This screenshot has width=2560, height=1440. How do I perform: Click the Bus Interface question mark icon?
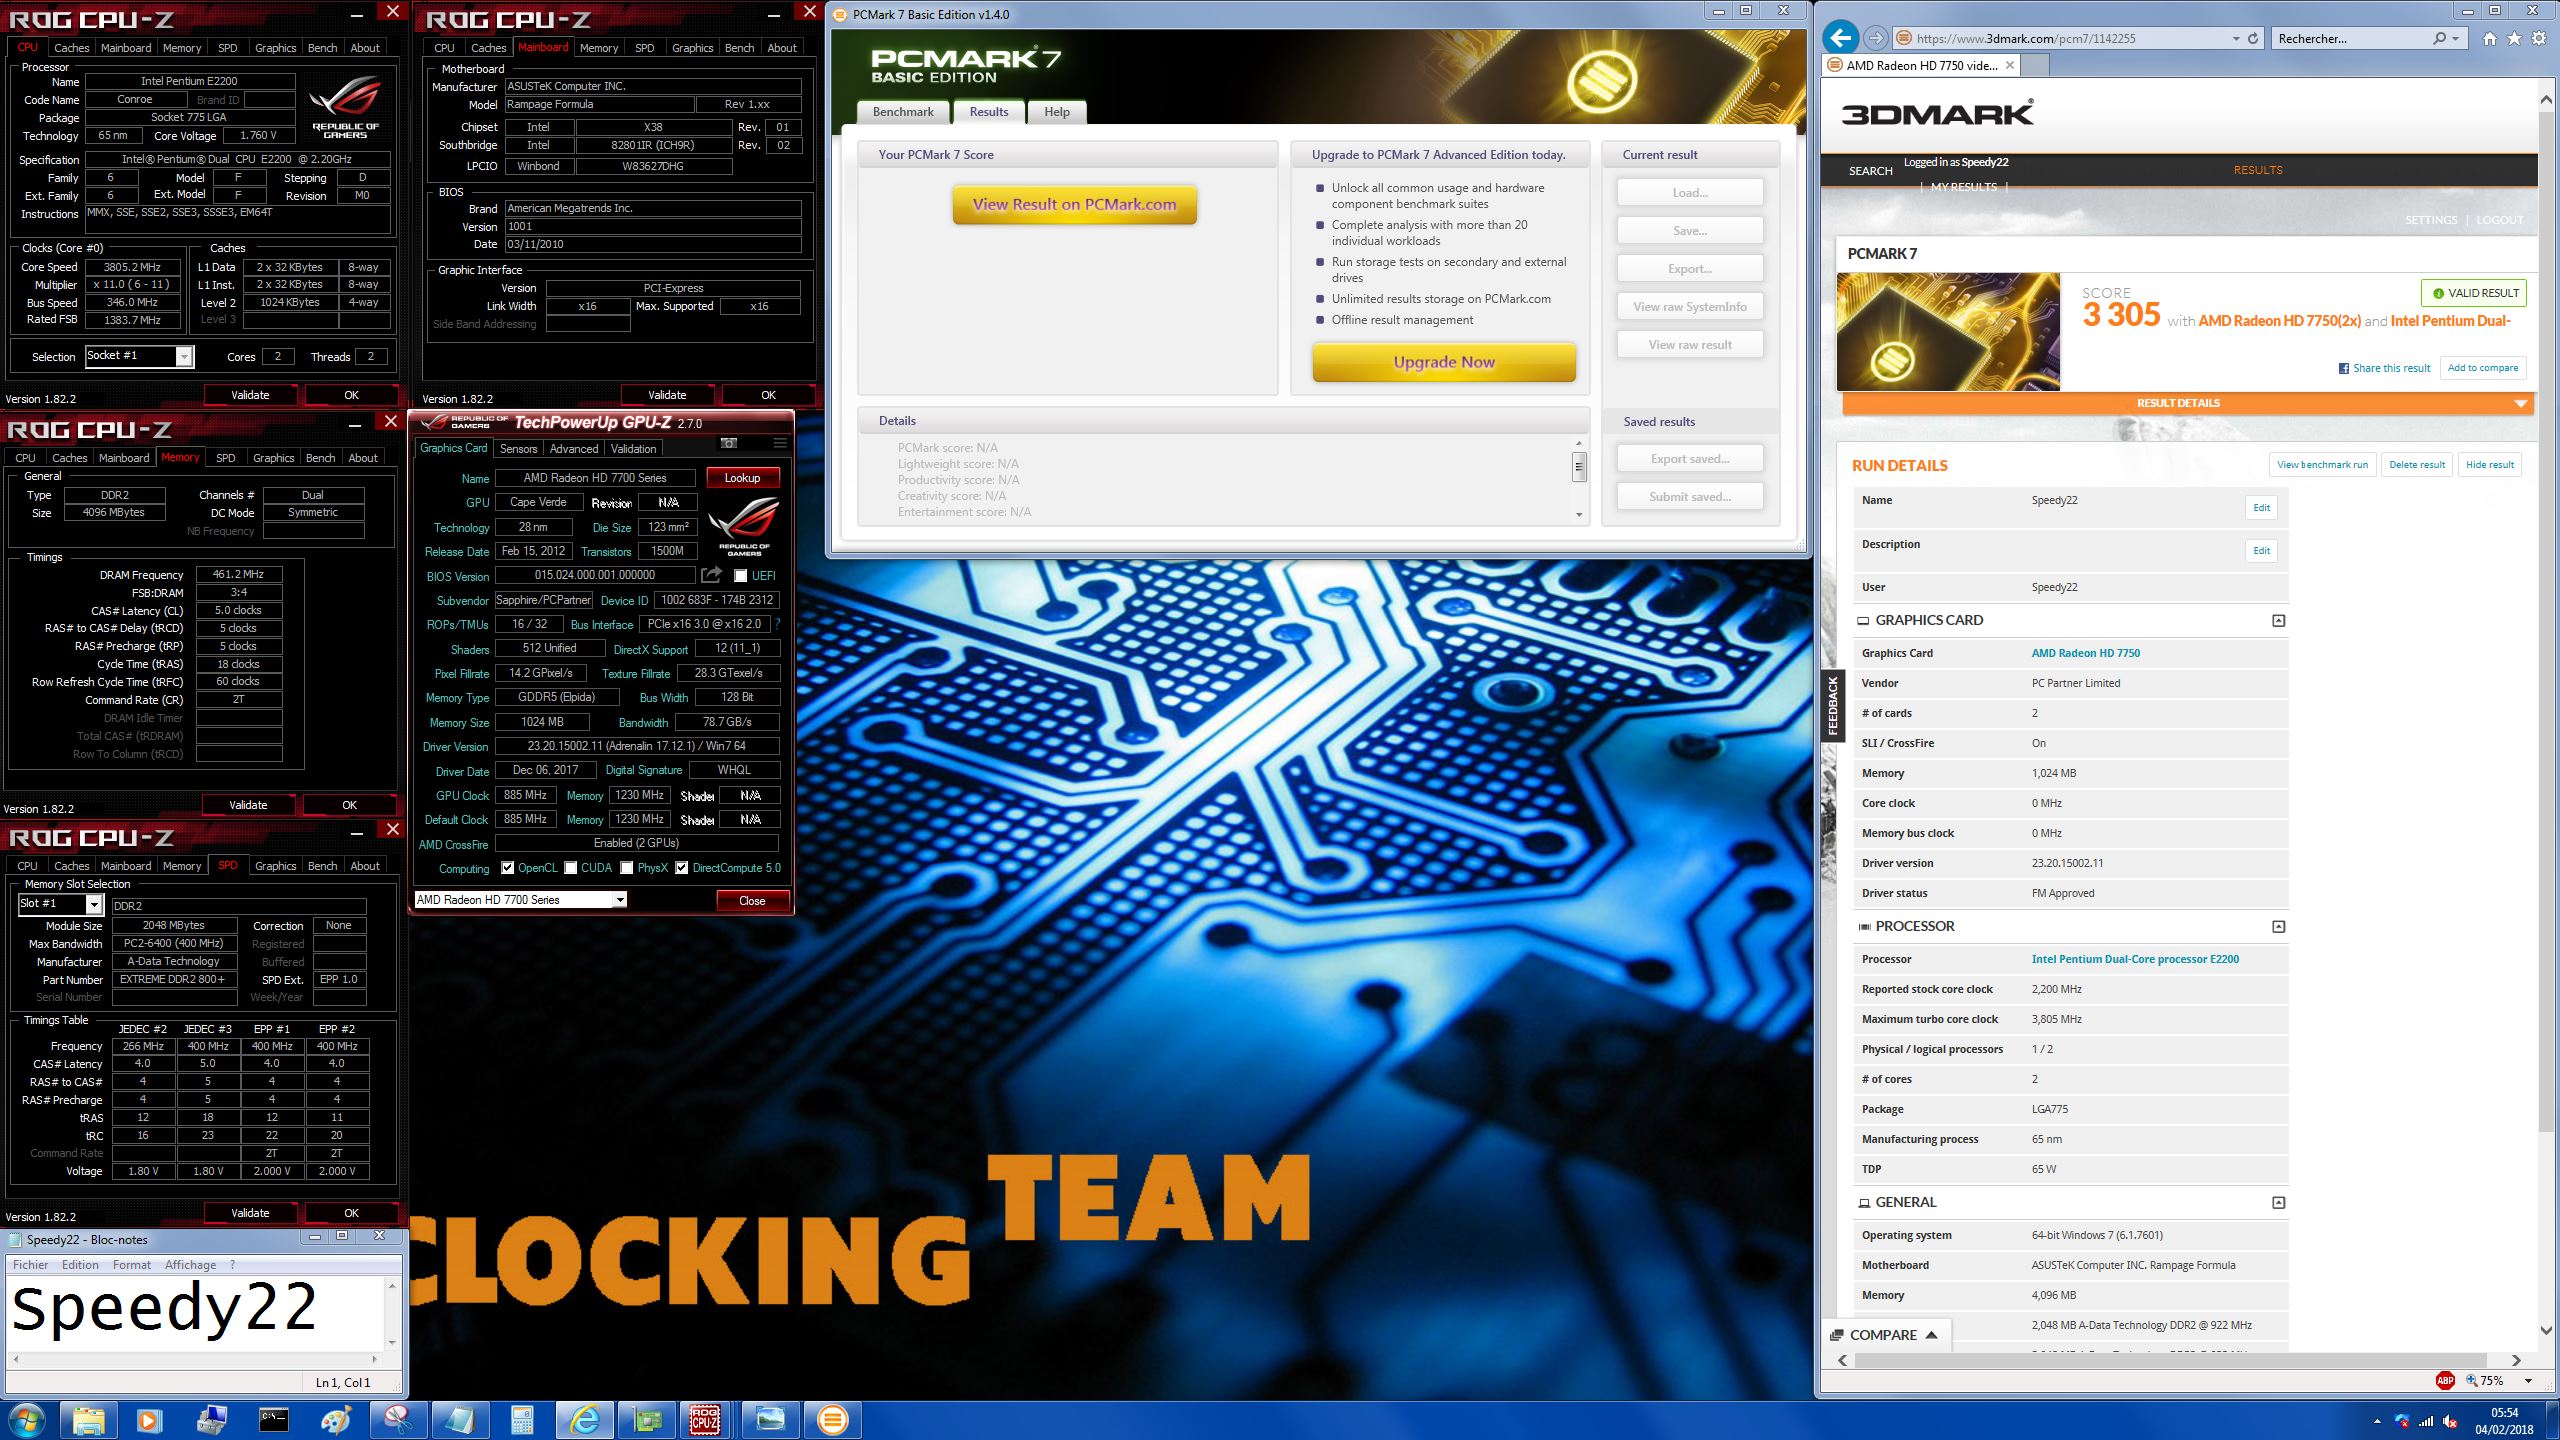(777, 624)
